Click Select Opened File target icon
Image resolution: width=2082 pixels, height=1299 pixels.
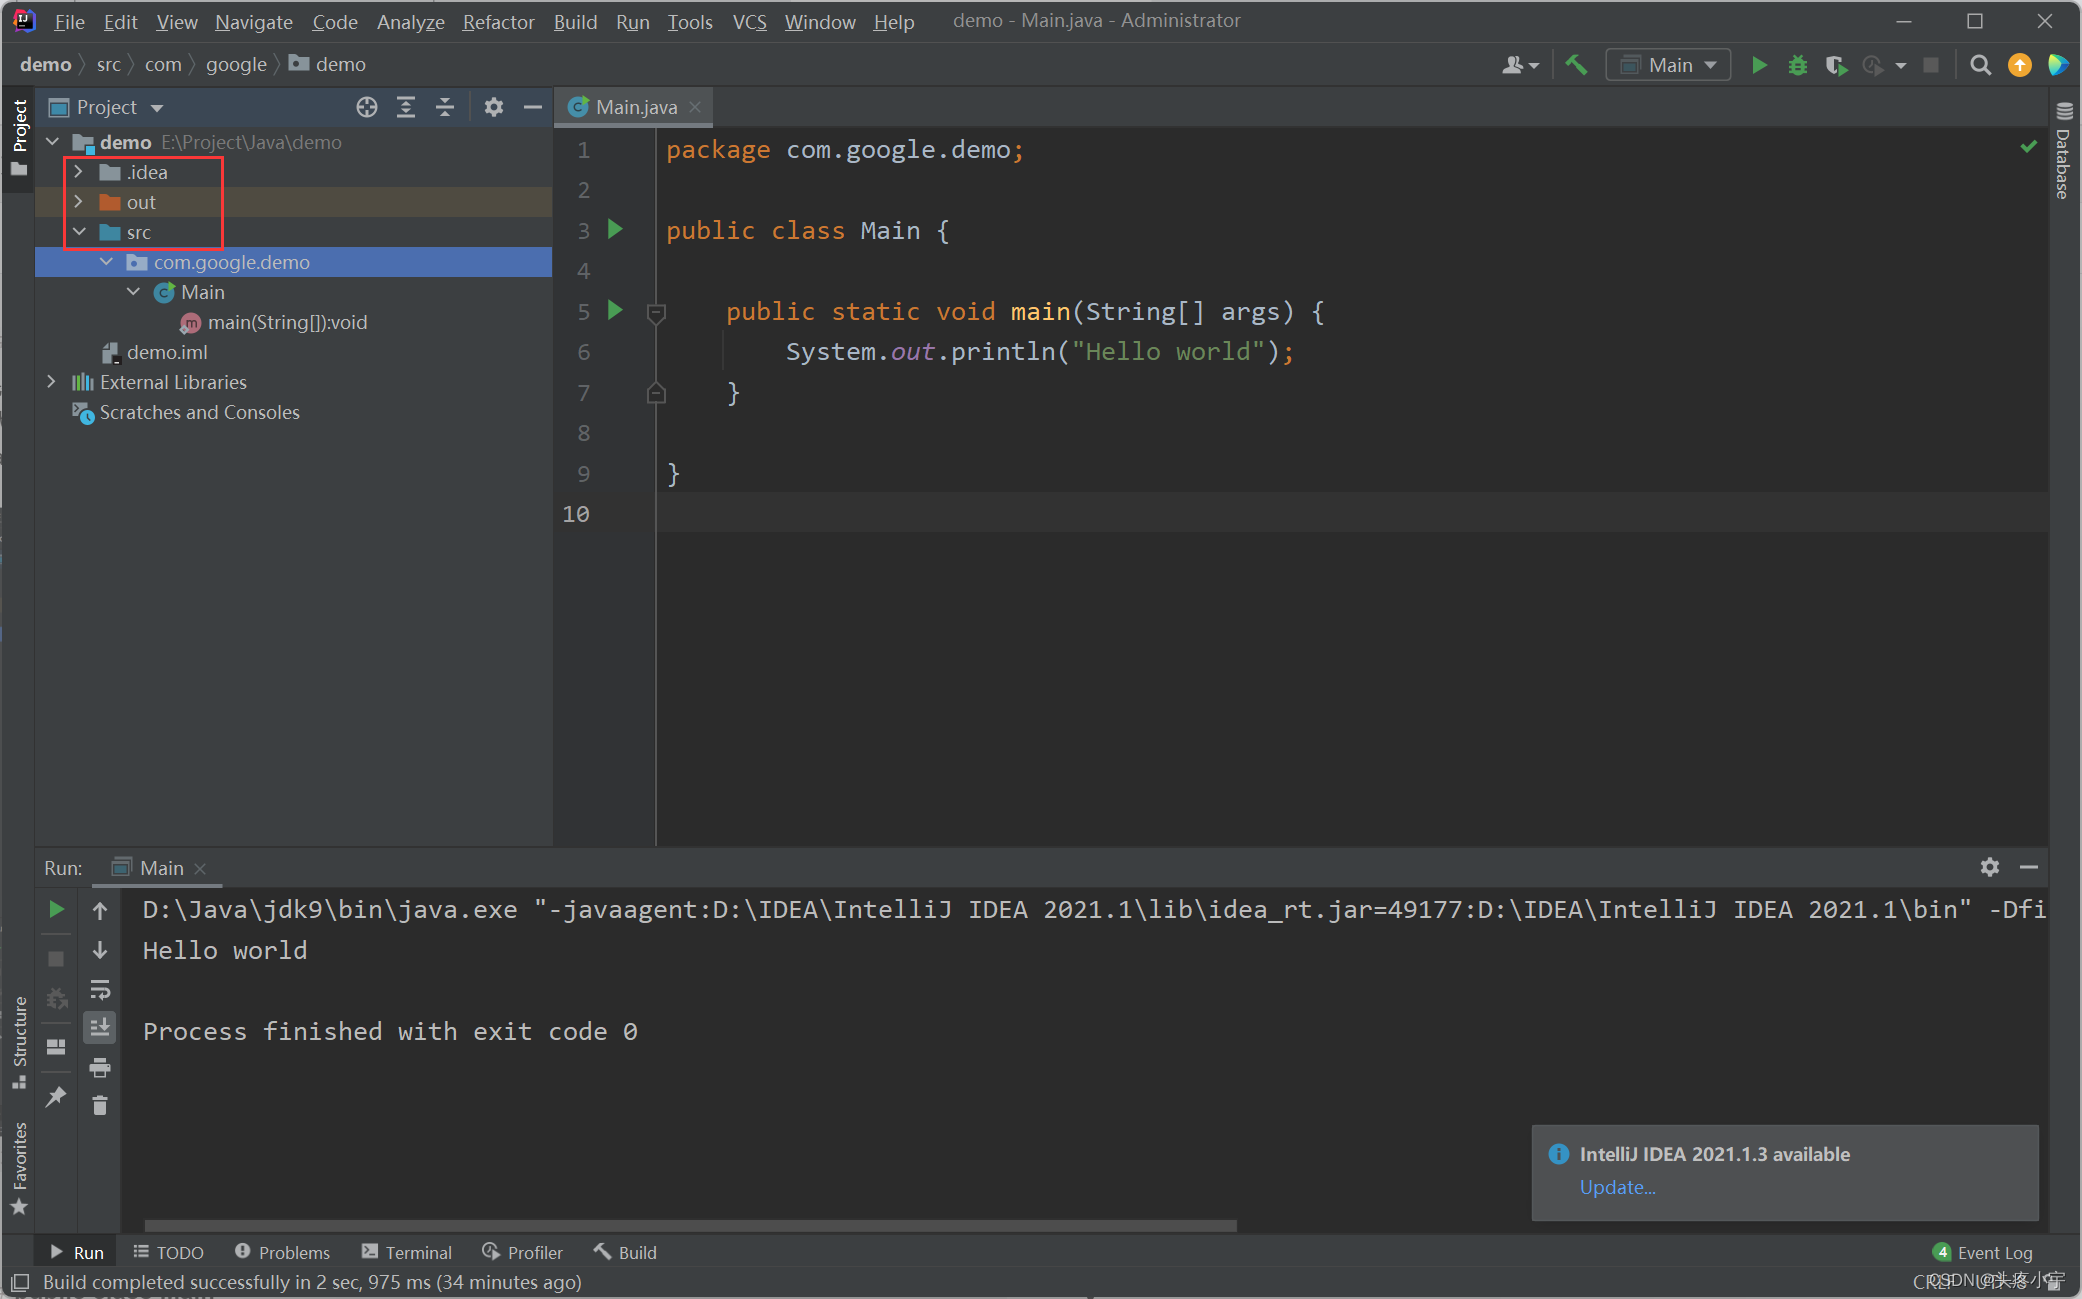point(367,107)
